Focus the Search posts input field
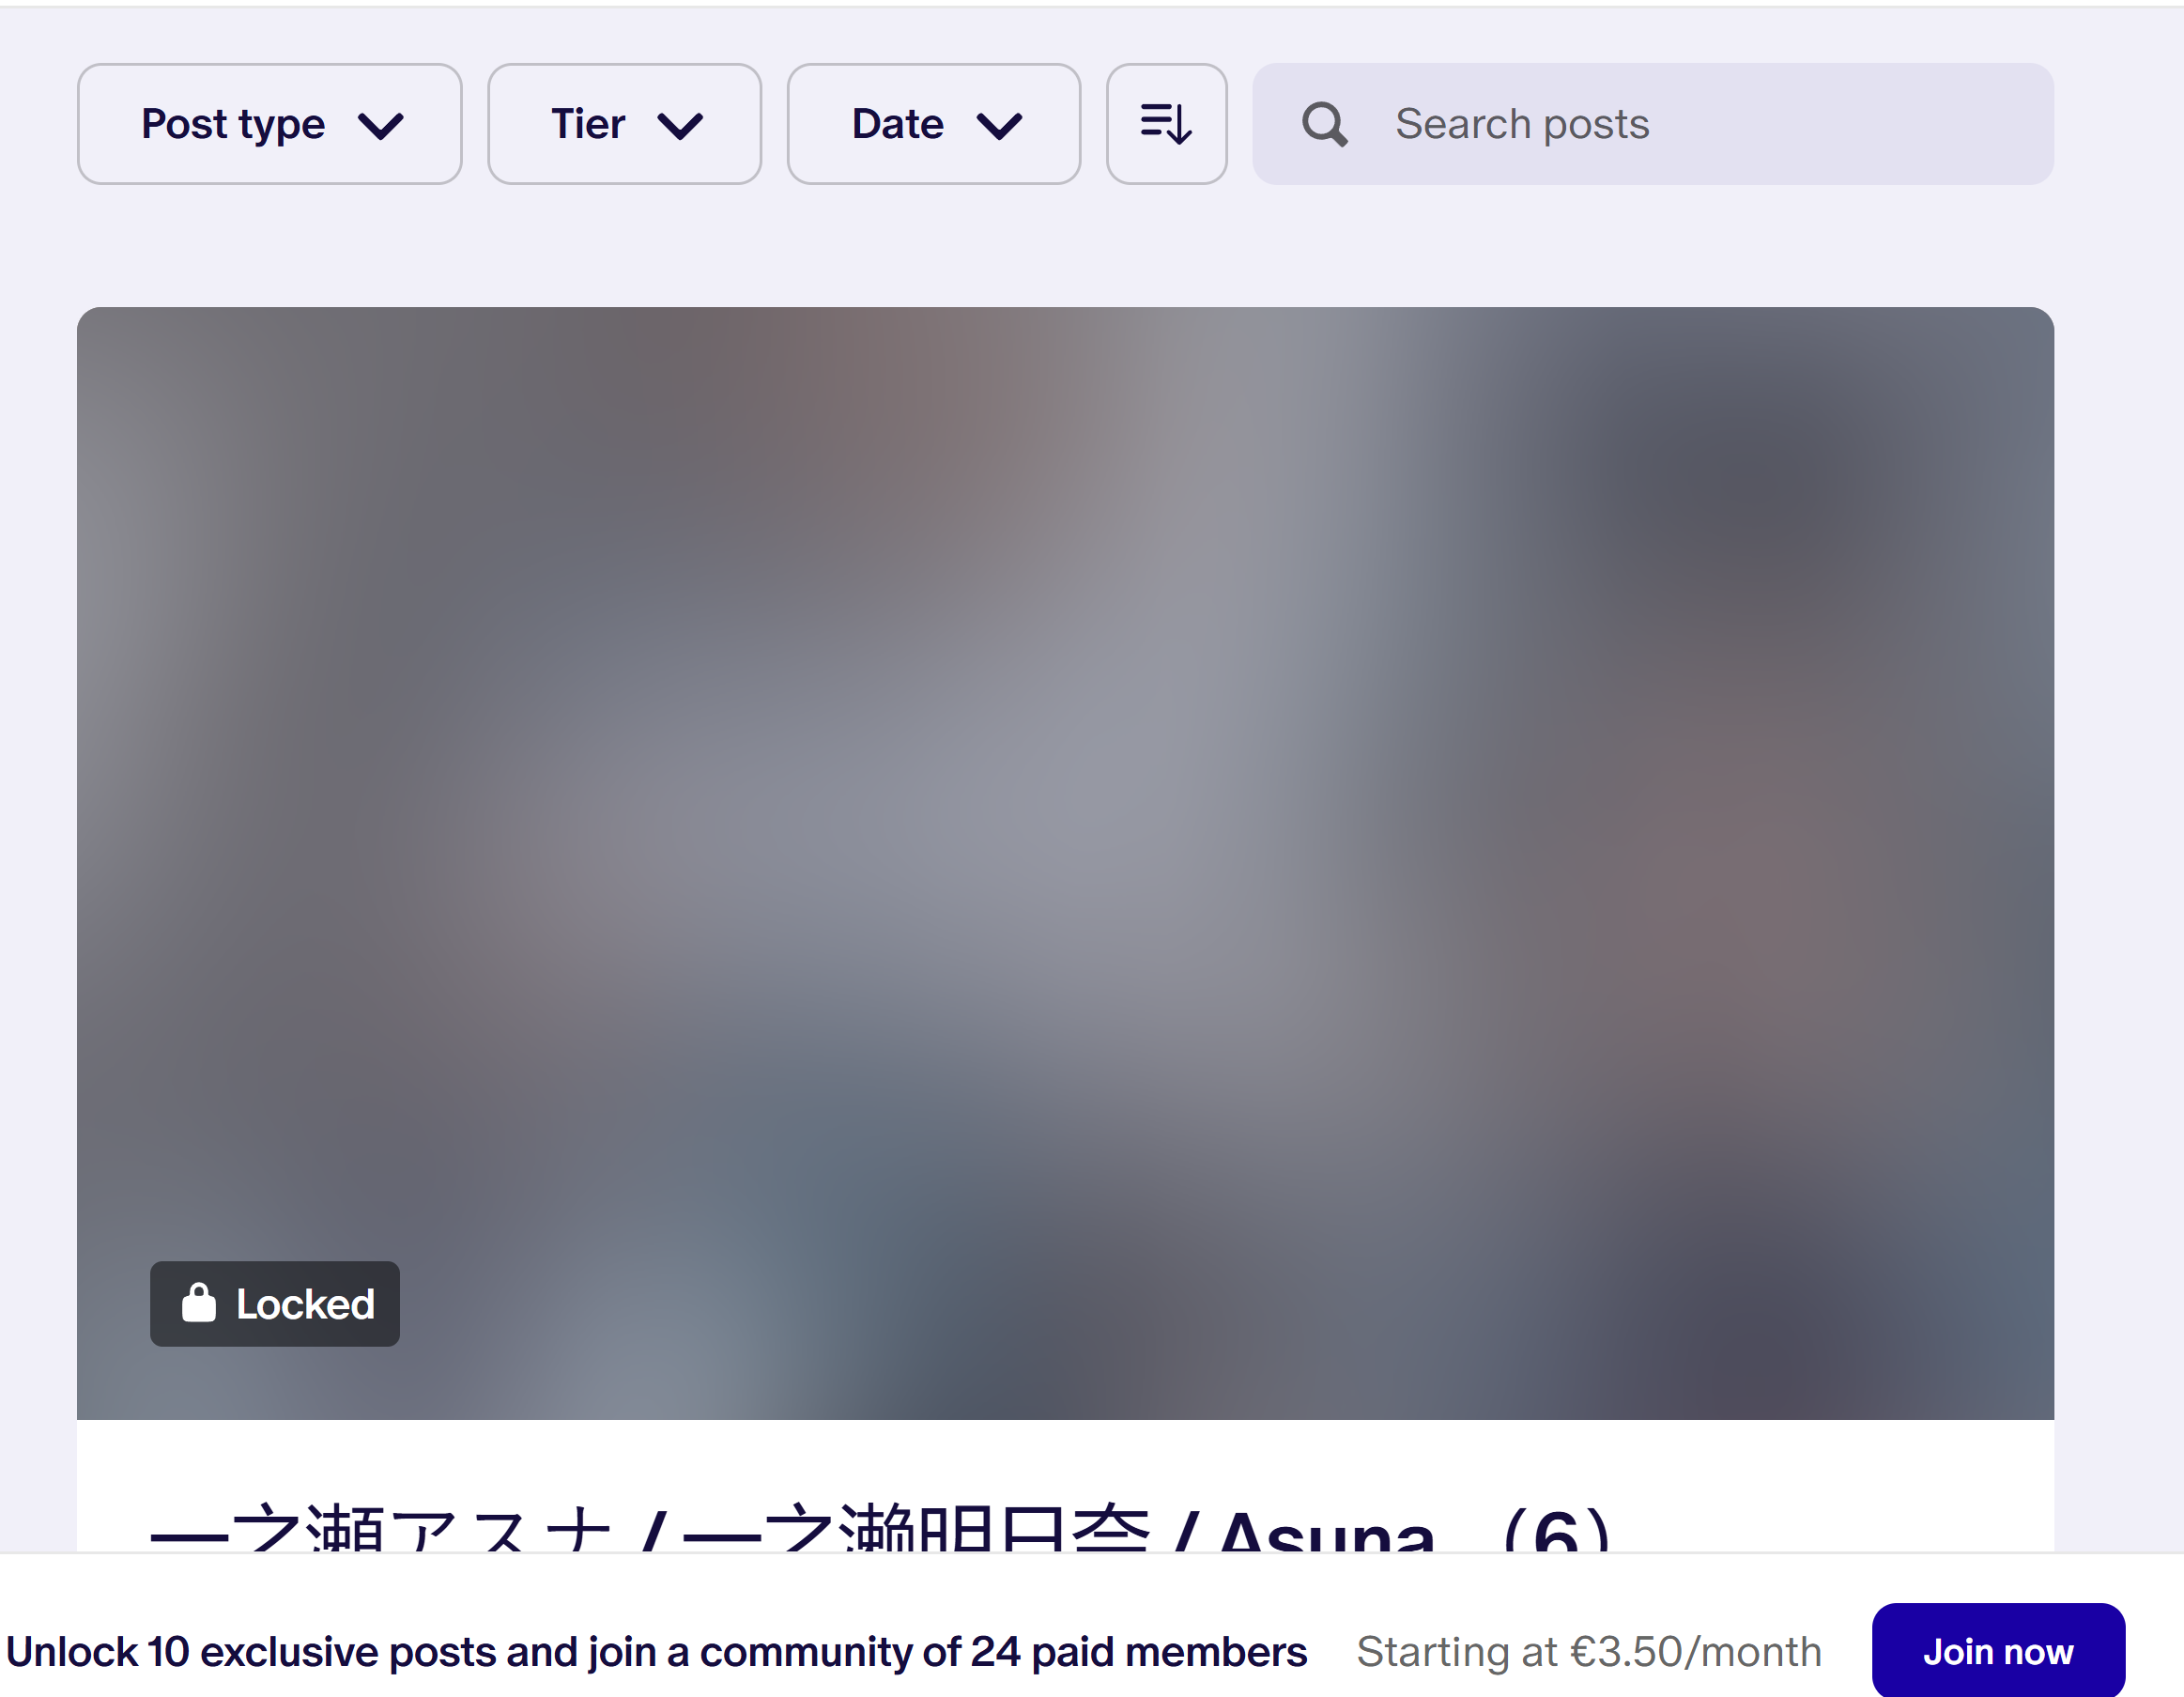2184x1697 pixels. pos(1700,124)
